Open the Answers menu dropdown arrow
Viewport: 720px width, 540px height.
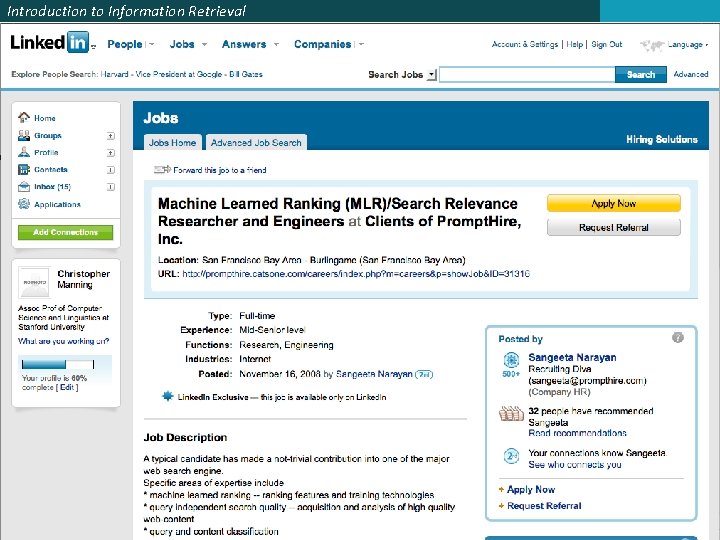276,45
